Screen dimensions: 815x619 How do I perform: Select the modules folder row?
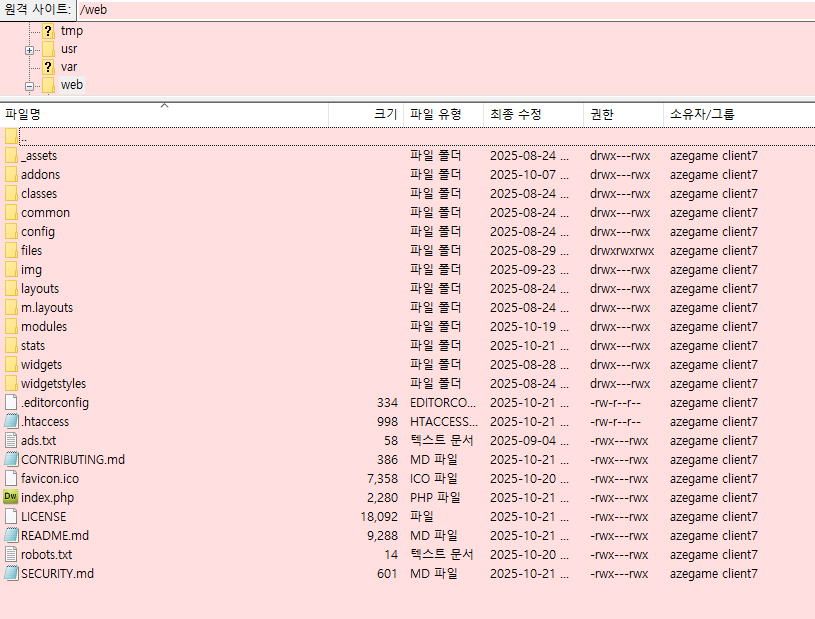[x=44, y=326]
